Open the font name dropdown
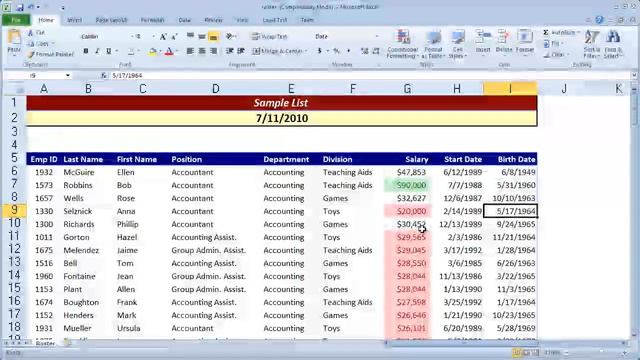Screen dimensions: 640x360 [131, 37]
